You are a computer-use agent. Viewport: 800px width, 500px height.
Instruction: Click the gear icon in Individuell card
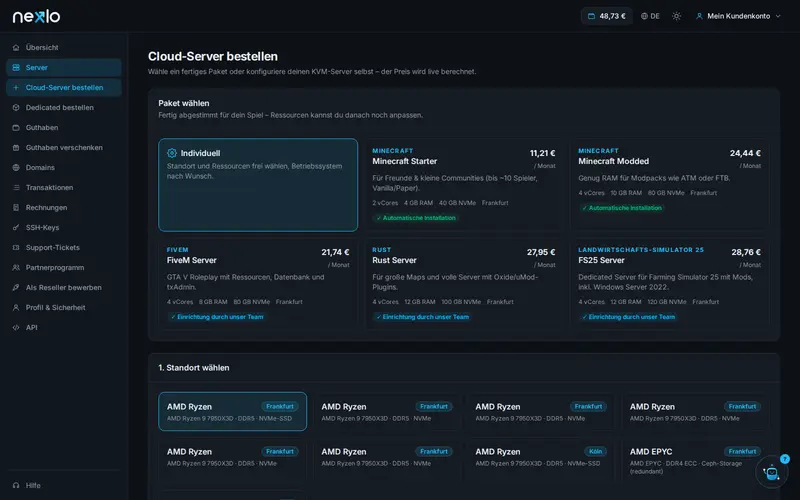tap(172, 153)
